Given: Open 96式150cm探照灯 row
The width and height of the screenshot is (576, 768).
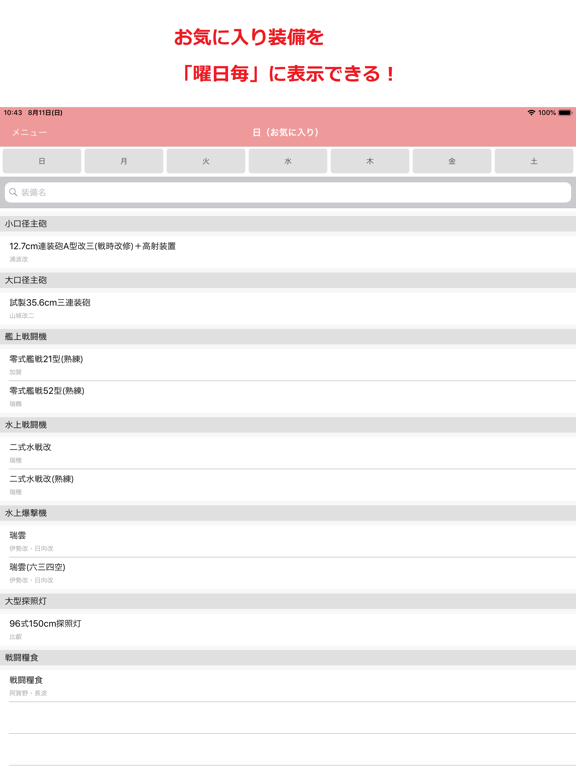Looking at the screenshot, I should point(288,629).
